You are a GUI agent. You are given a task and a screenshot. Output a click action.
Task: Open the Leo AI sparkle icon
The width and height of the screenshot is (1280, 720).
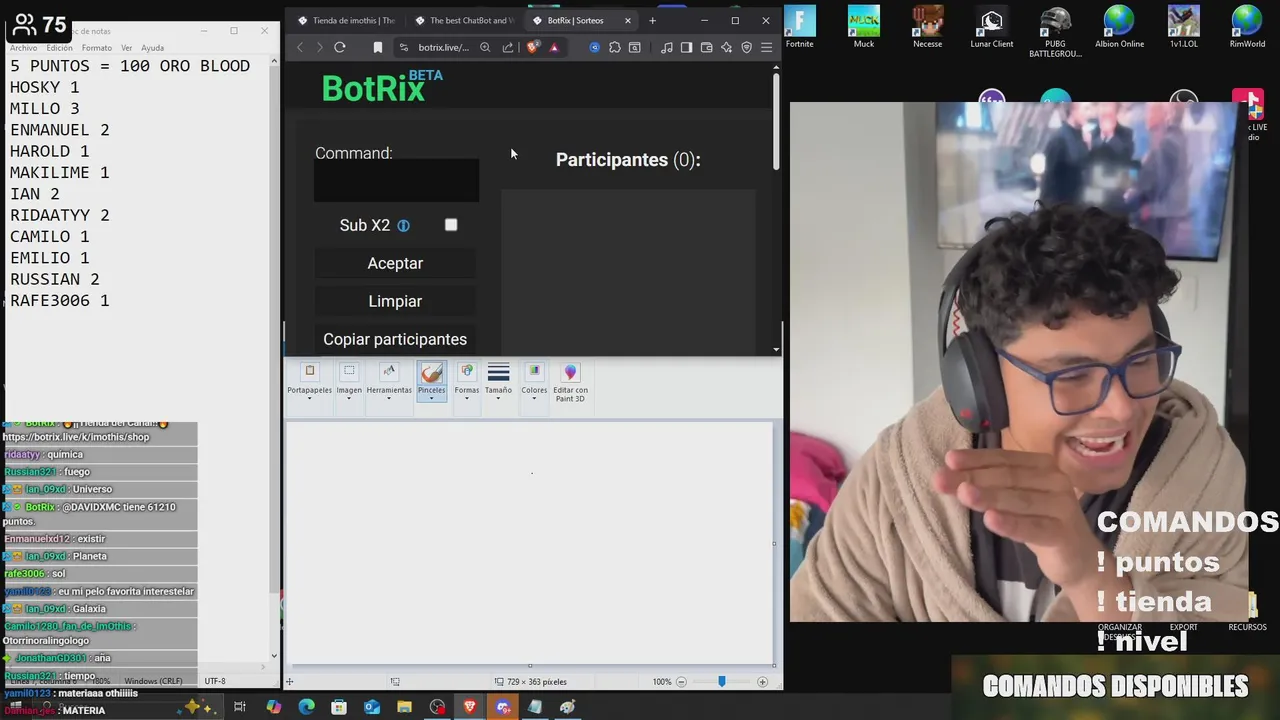(x=727, y=47)
